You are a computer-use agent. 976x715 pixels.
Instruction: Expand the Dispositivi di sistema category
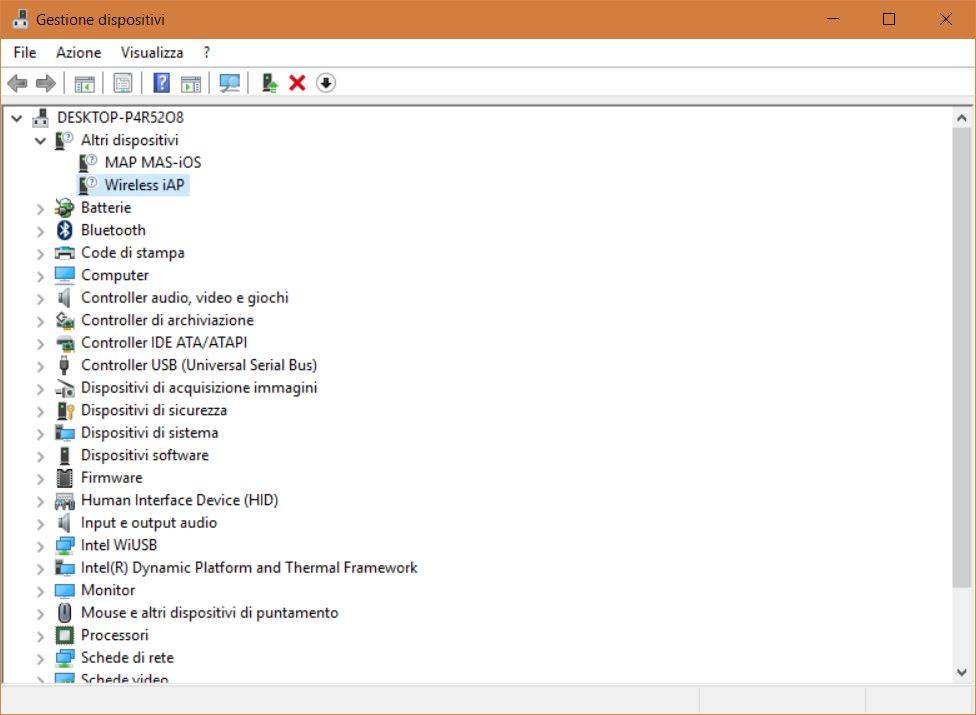(40, 434)
